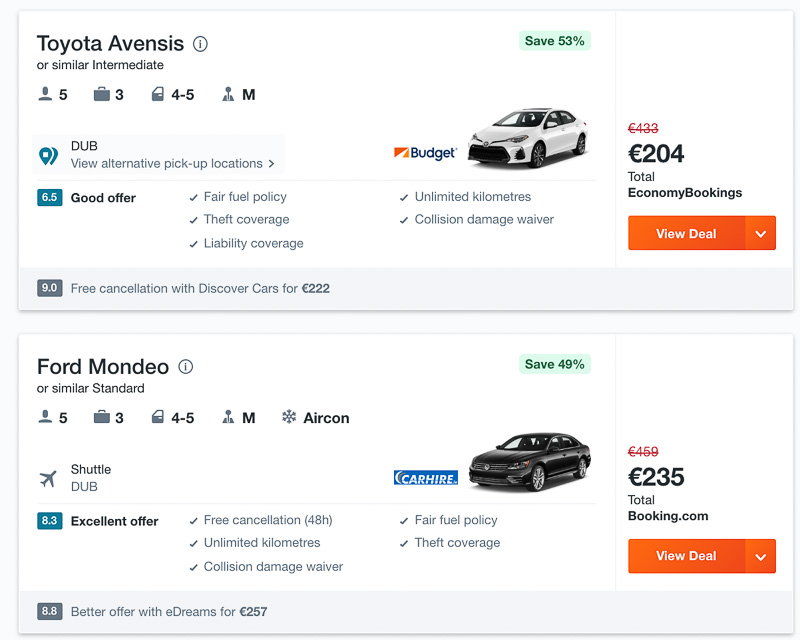This screenshot has width=800, height=640.
Task: Click the Toyota Avensis passenger seats icon
Action: tap(45, 94)
